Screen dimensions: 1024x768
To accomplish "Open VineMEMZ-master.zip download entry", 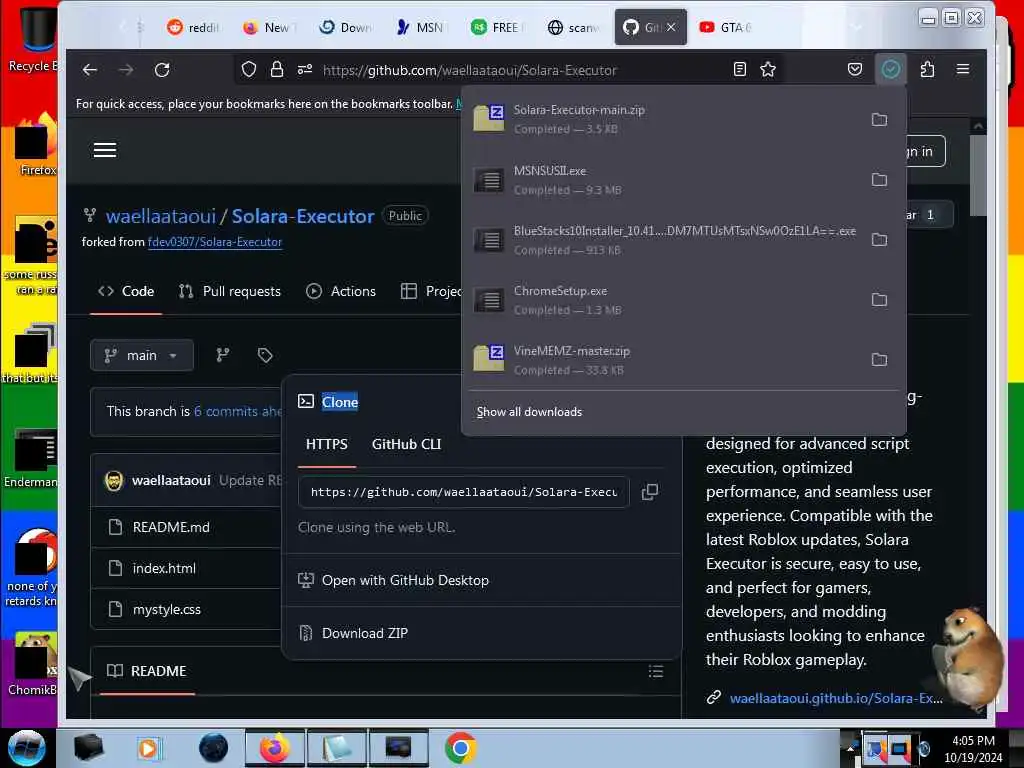I will tap(666, 360).
